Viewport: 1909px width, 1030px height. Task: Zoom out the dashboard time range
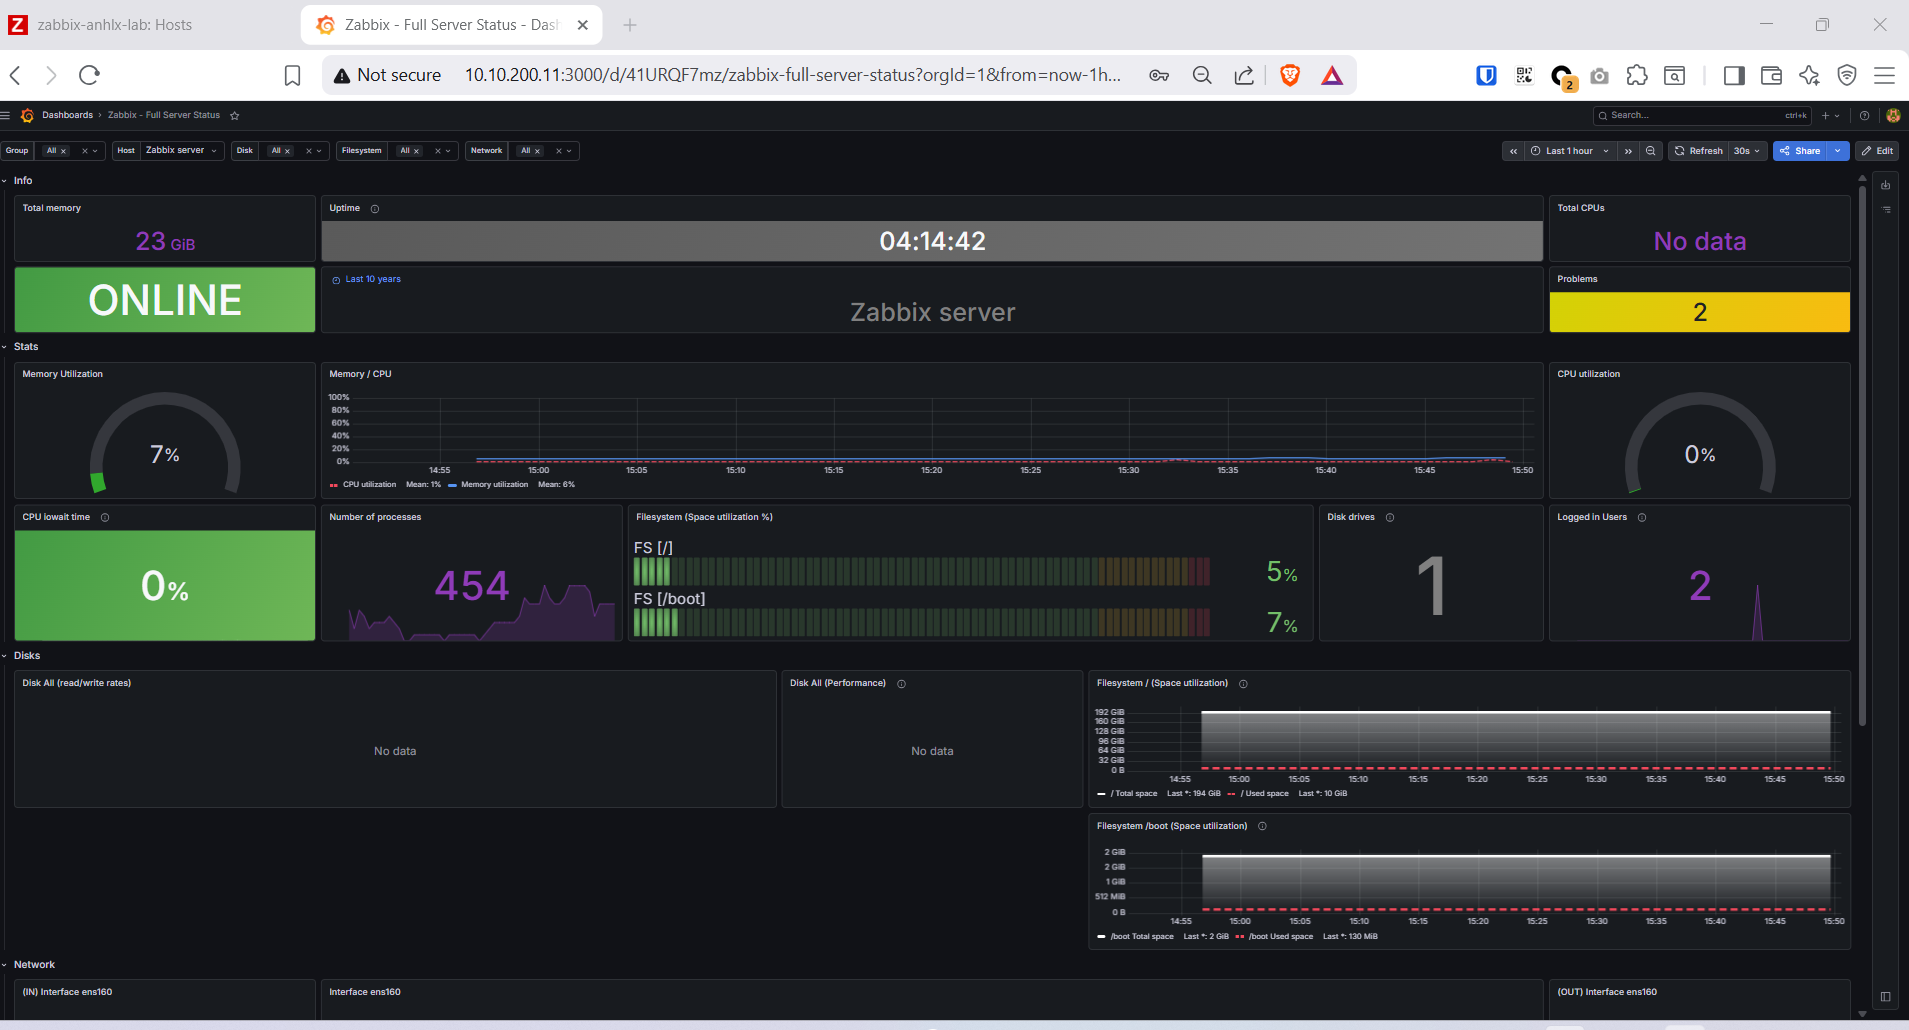pos(1651,151)
